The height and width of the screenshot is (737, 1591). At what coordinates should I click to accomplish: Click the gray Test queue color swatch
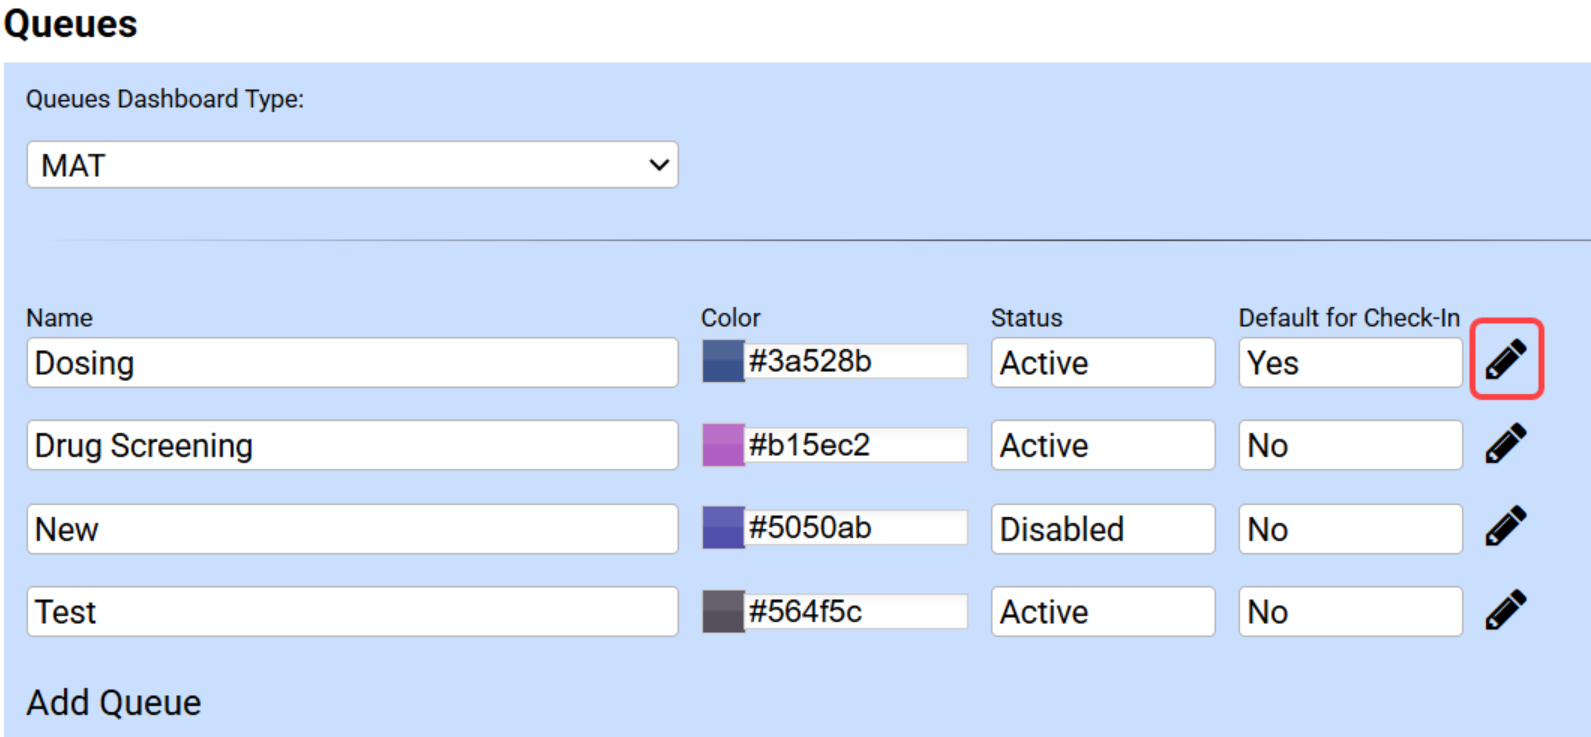point(723,611)
